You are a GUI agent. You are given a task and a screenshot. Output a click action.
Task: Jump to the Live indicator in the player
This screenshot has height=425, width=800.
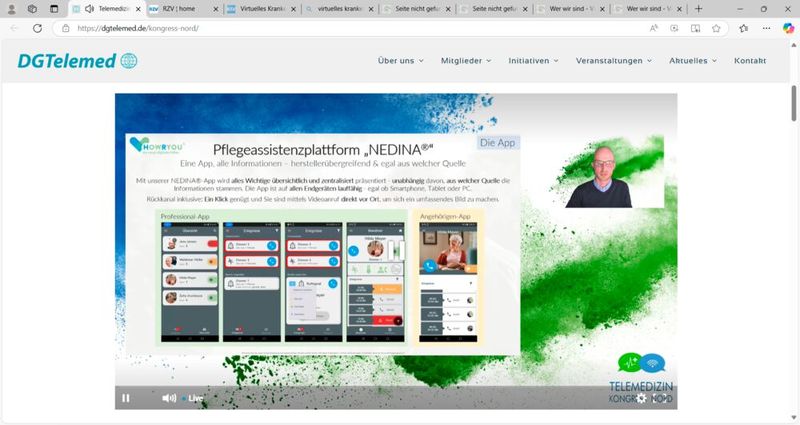(x=193, y=398)
